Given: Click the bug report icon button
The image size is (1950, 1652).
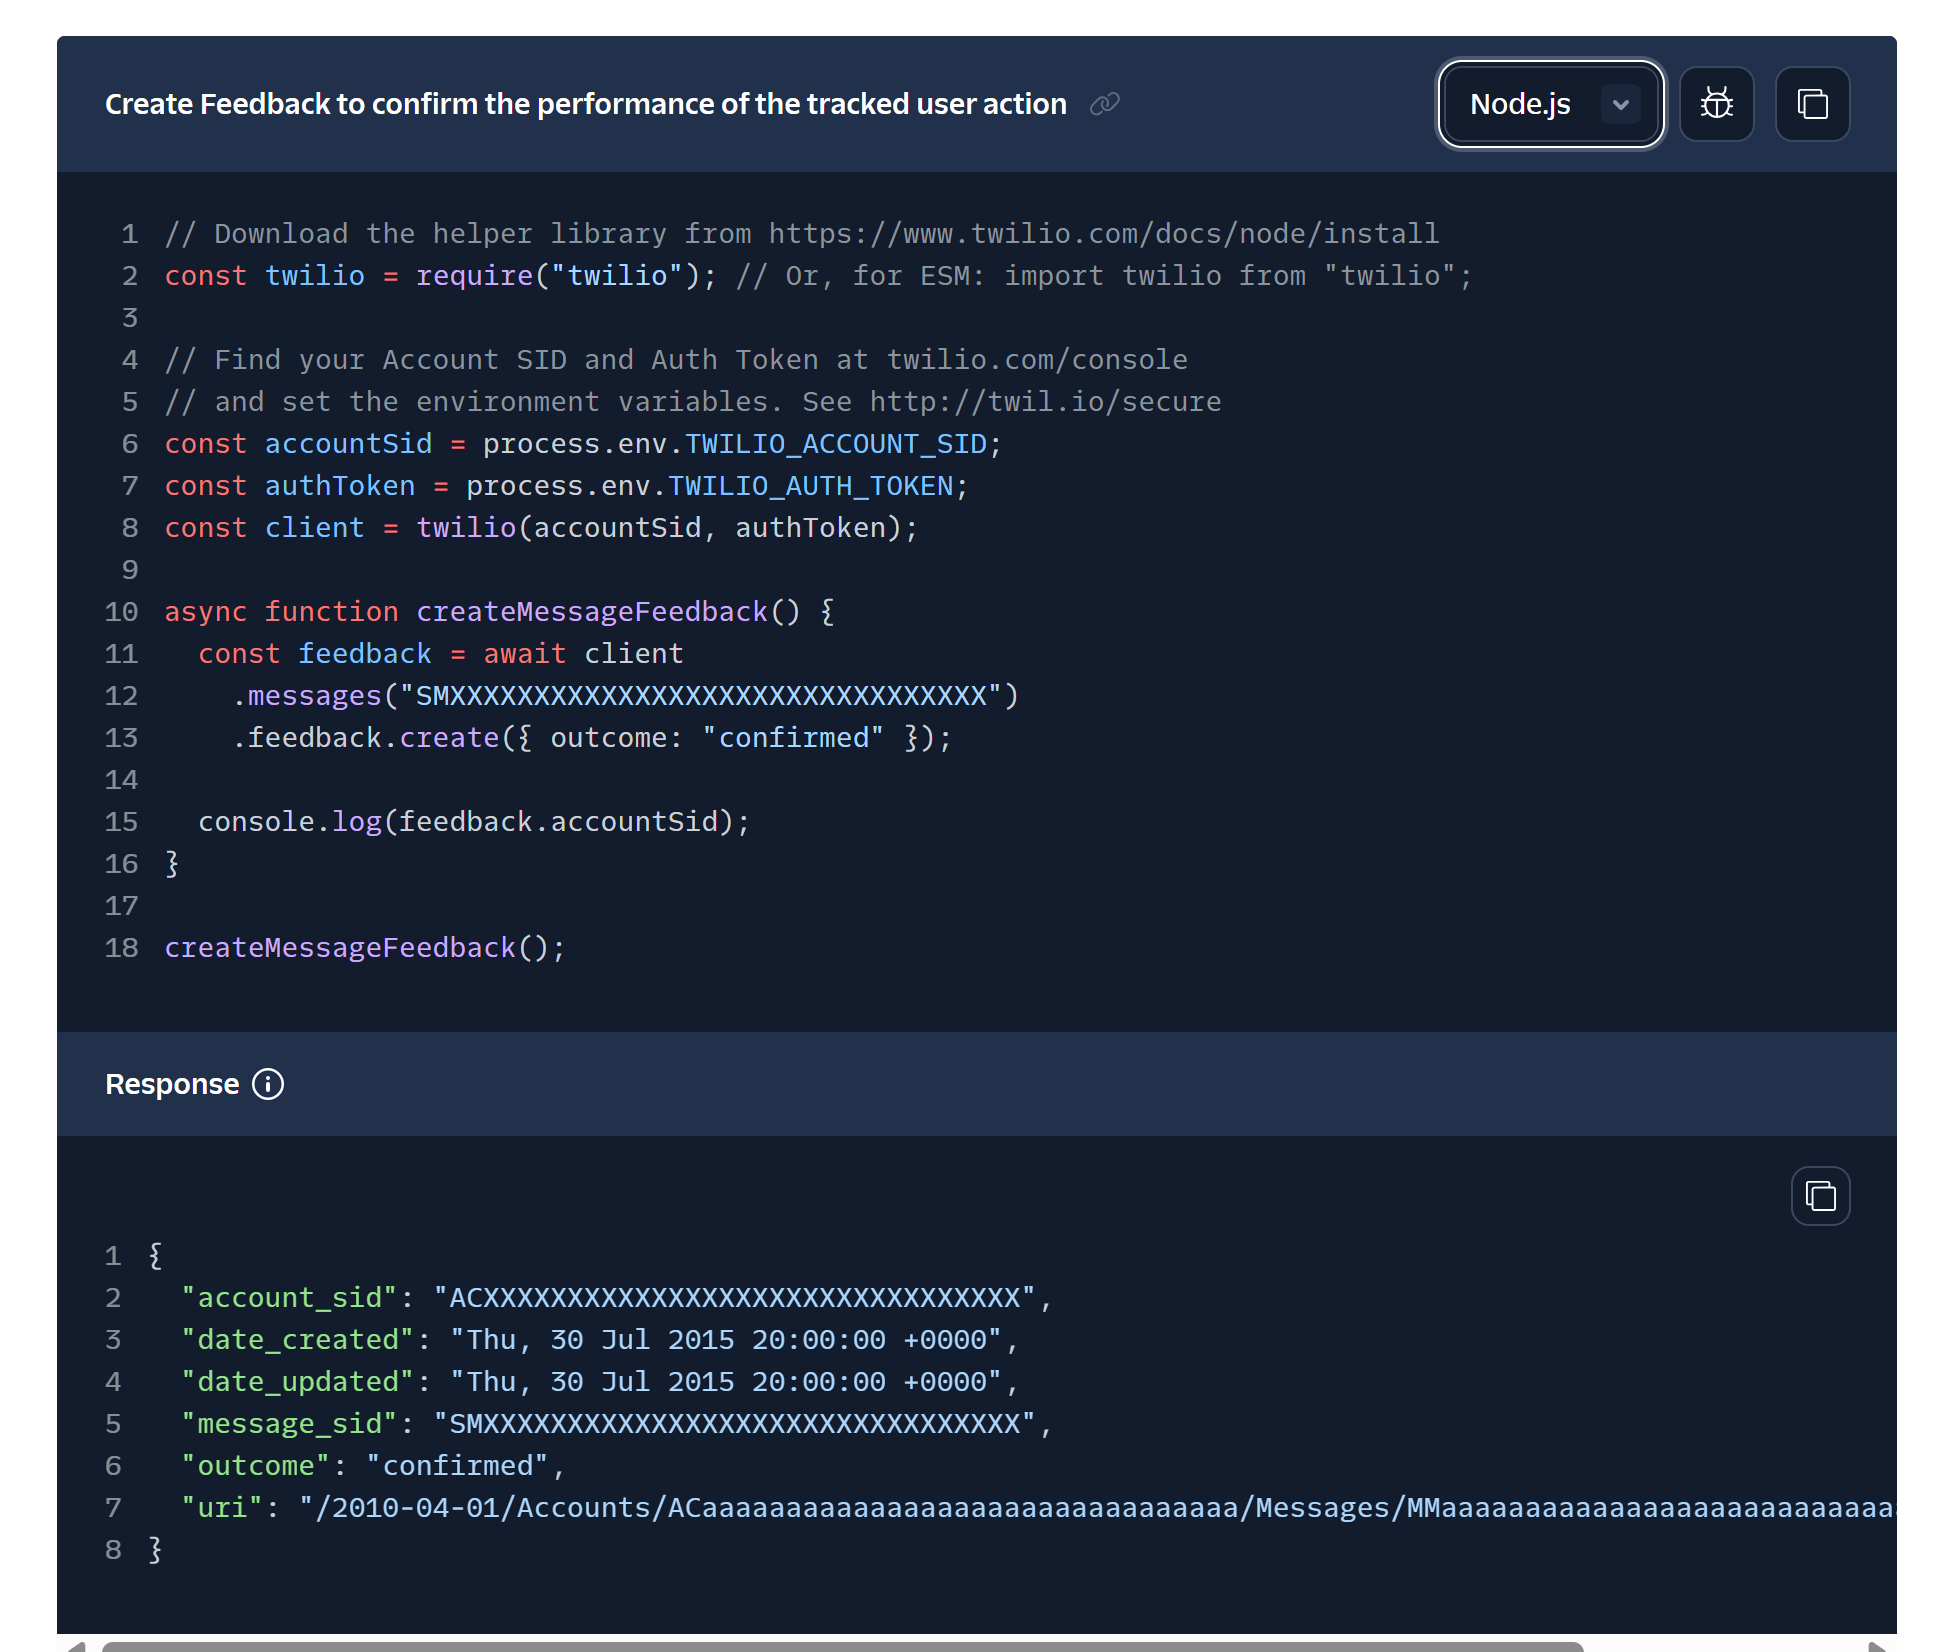Looking at the screenshot, I should [x=1717, y=104].
